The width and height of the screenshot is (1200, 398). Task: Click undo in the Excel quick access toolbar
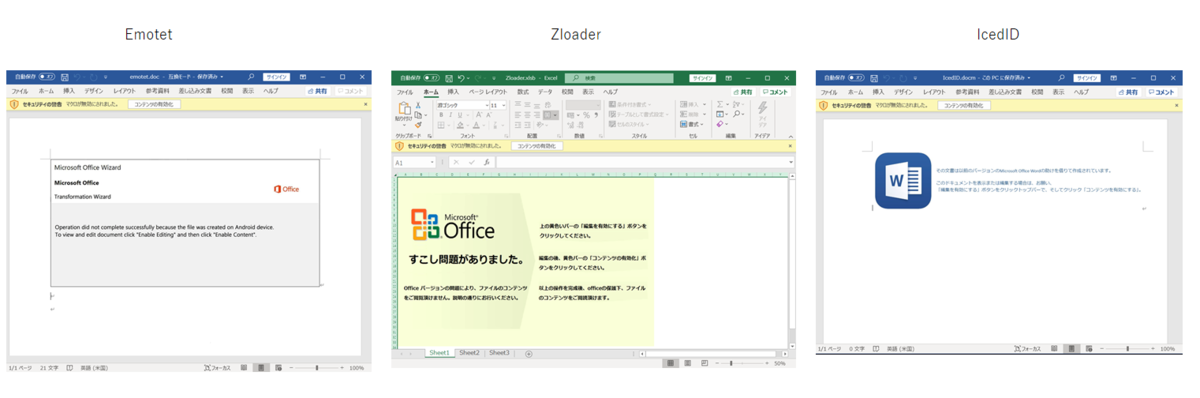(x=460, y=77)
